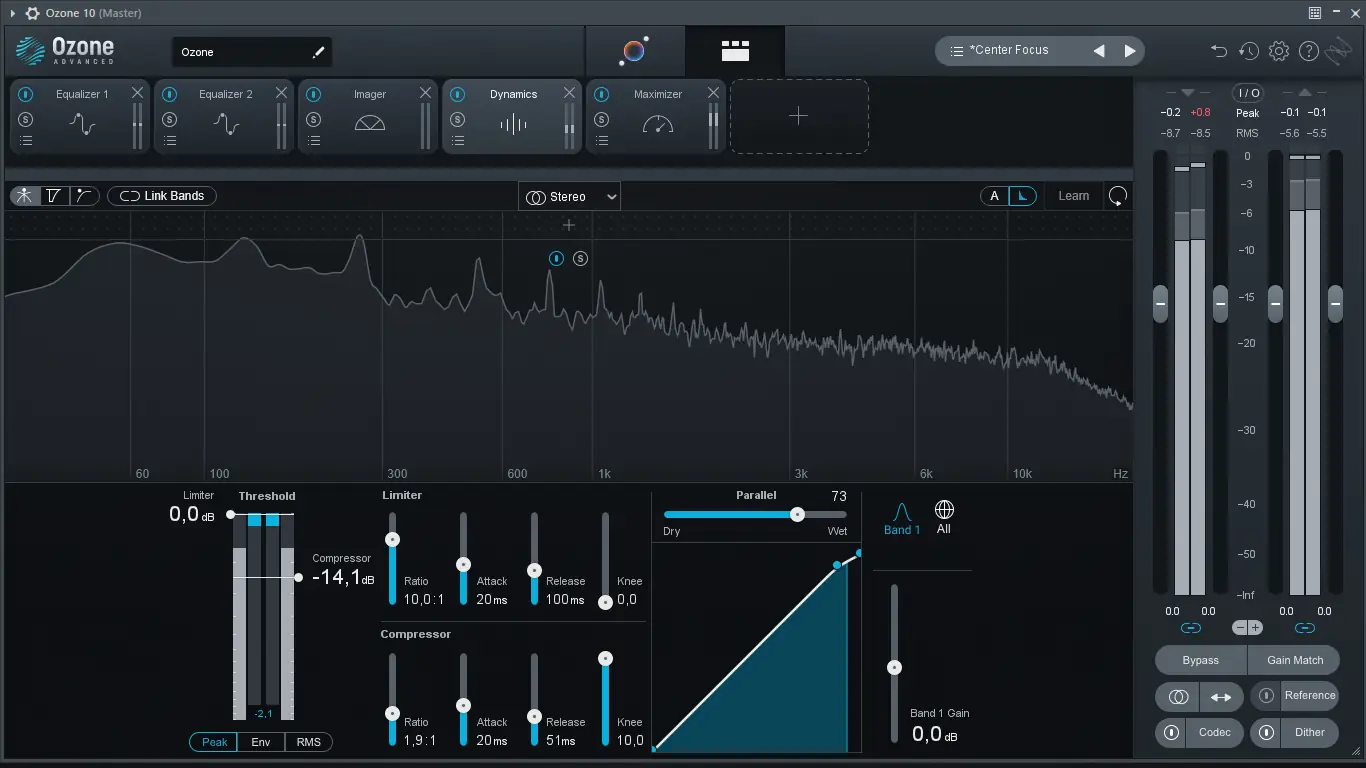The image size is (1366, 768).
Task: Click the channel operations circles icon below Bypass
Action: pos(1176,697)
